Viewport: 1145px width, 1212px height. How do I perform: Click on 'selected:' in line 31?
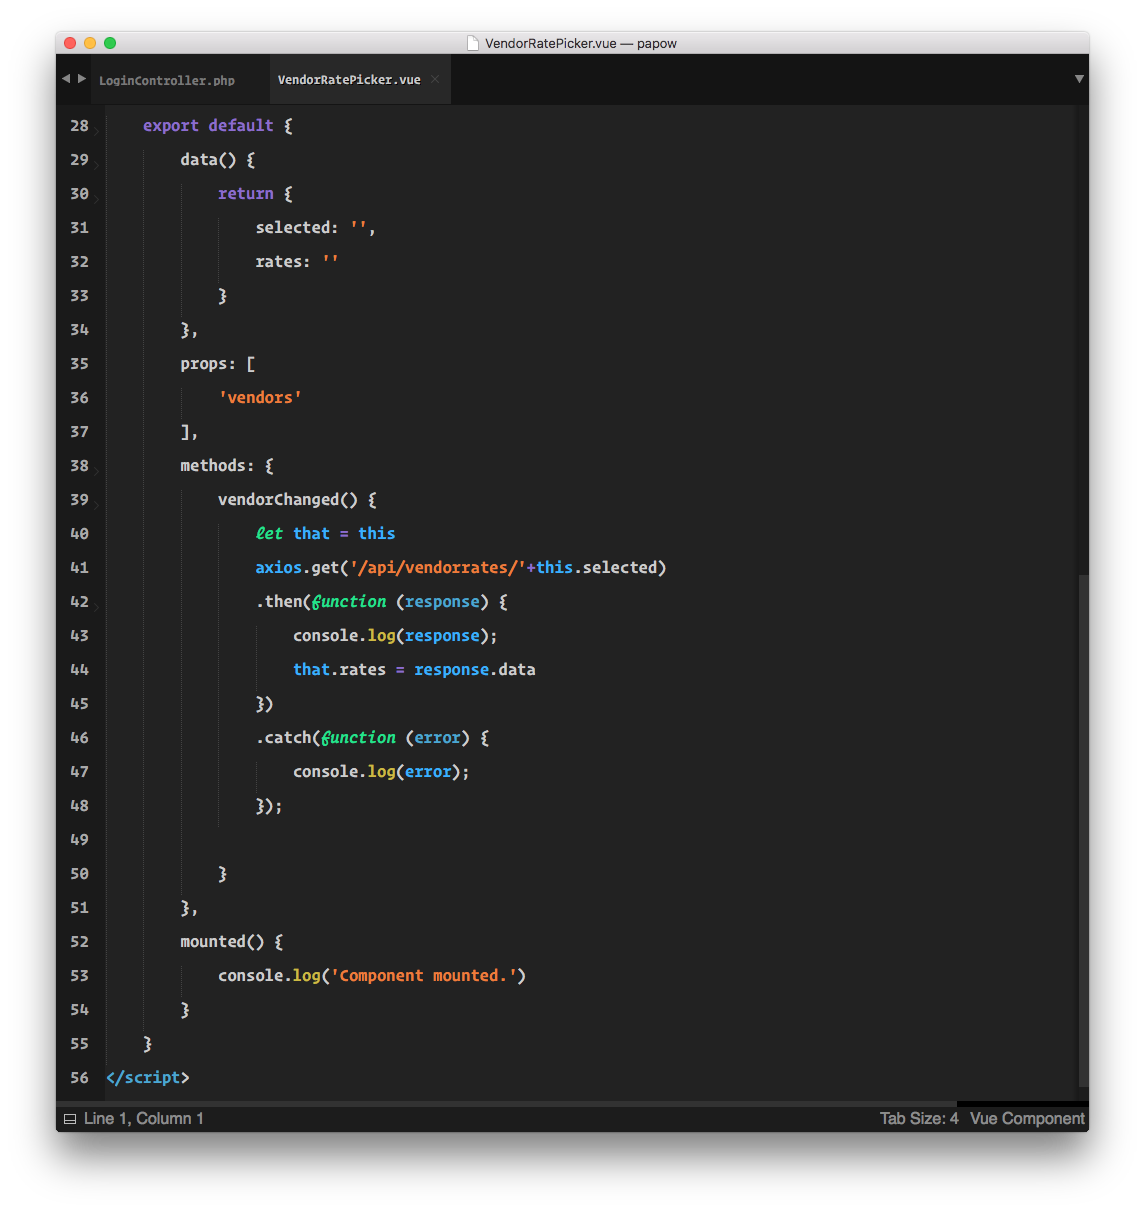coord(297,228)
